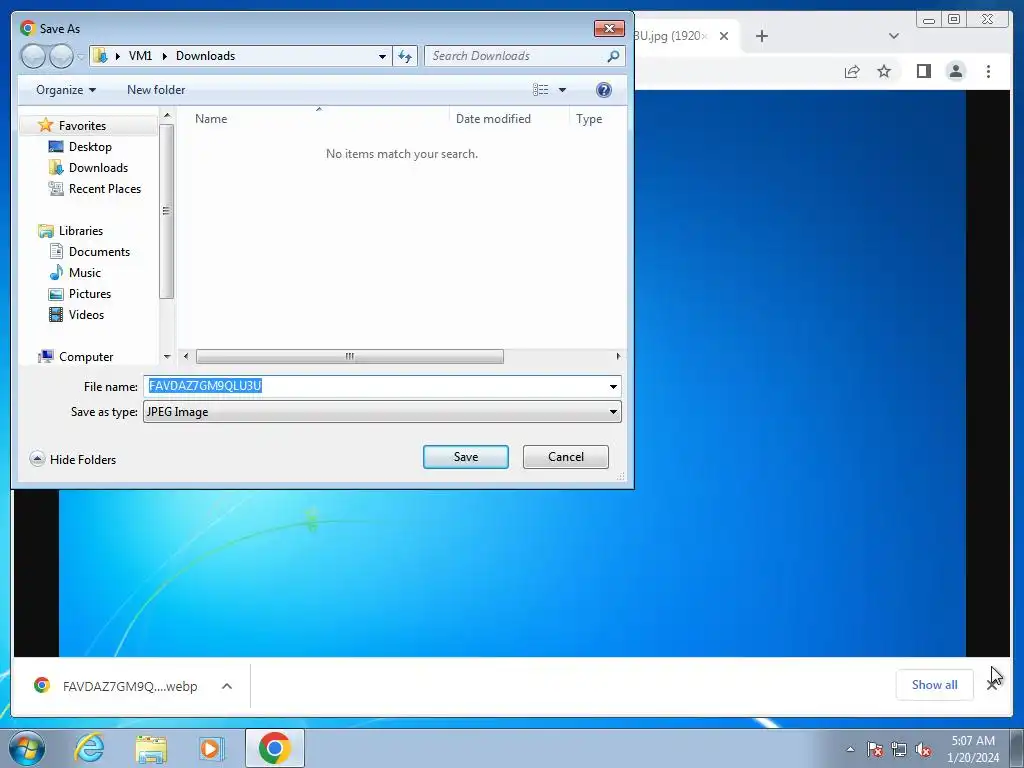Click the Action Center flag tray icon
This screenshot has width=1024, height=768.
[875, 749]
